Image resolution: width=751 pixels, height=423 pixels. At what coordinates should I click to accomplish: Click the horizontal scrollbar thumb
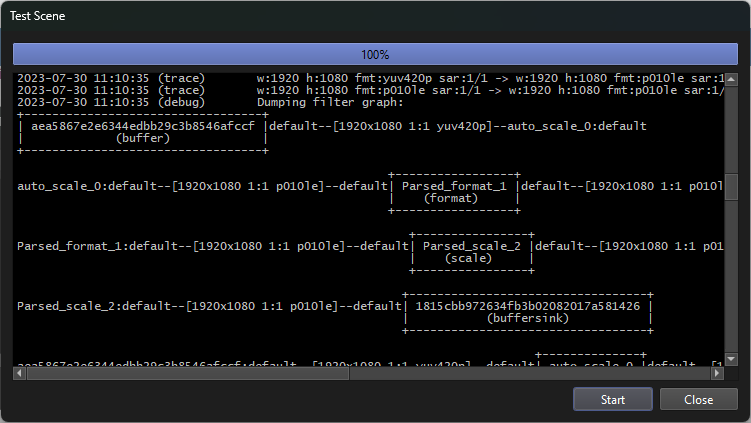pos(185,373)
